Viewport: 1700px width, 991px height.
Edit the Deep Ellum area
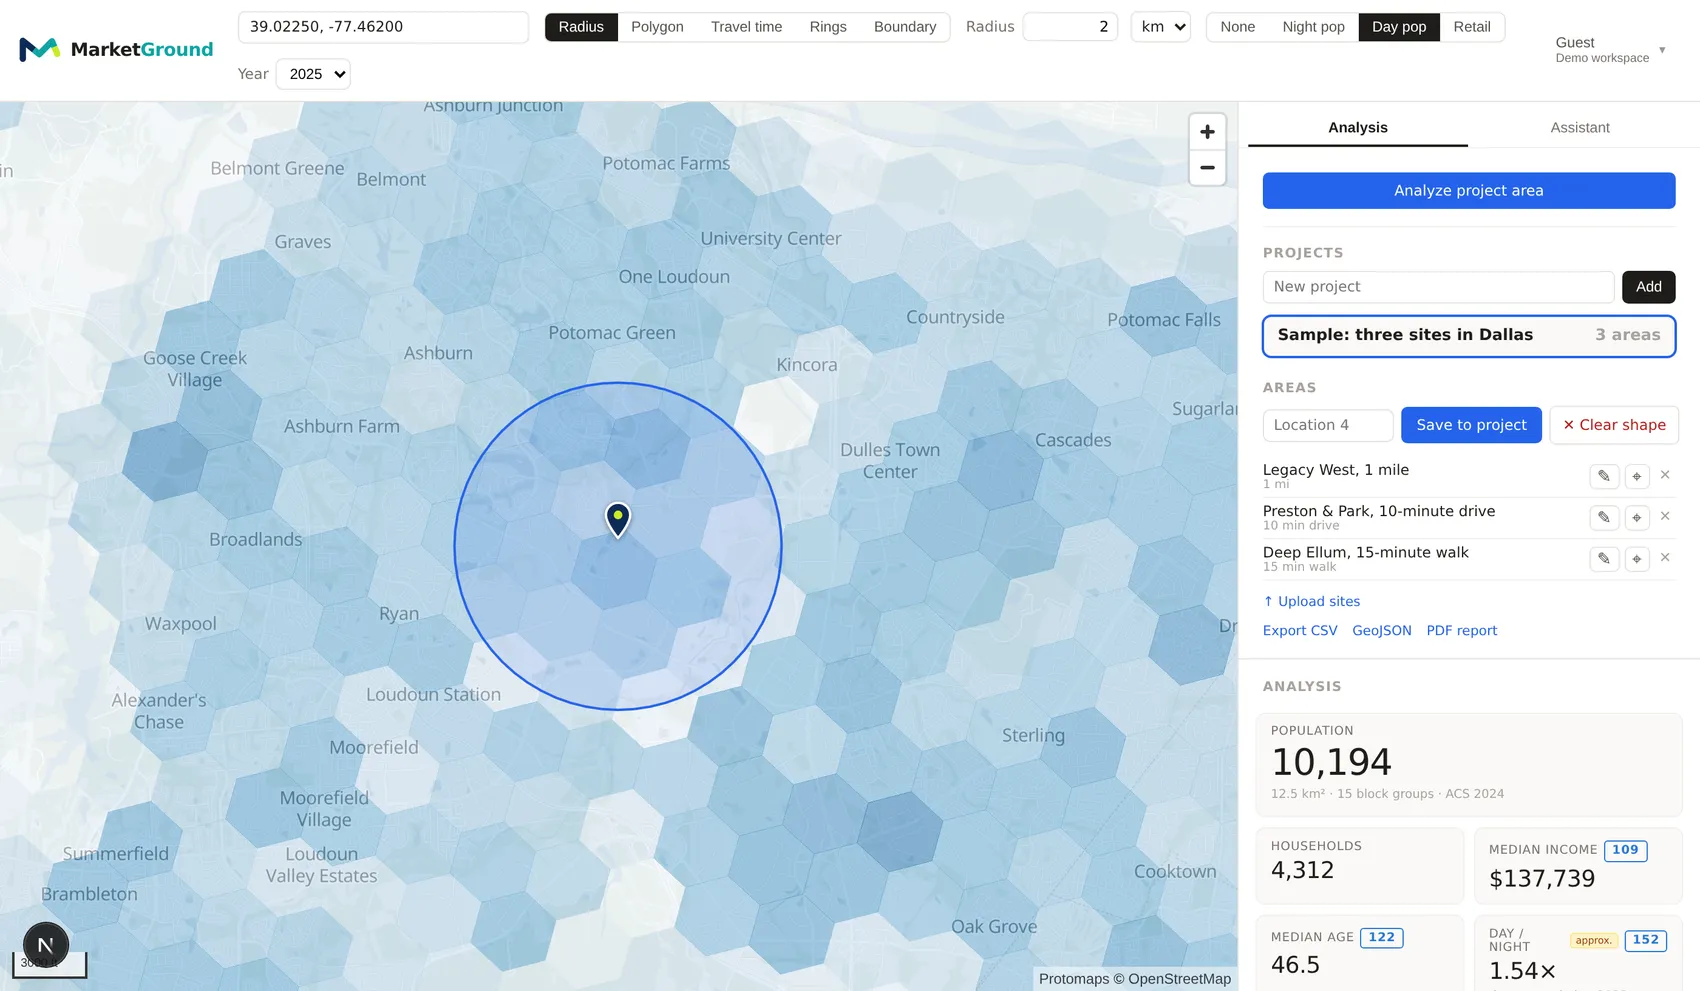click(1604, 558)
